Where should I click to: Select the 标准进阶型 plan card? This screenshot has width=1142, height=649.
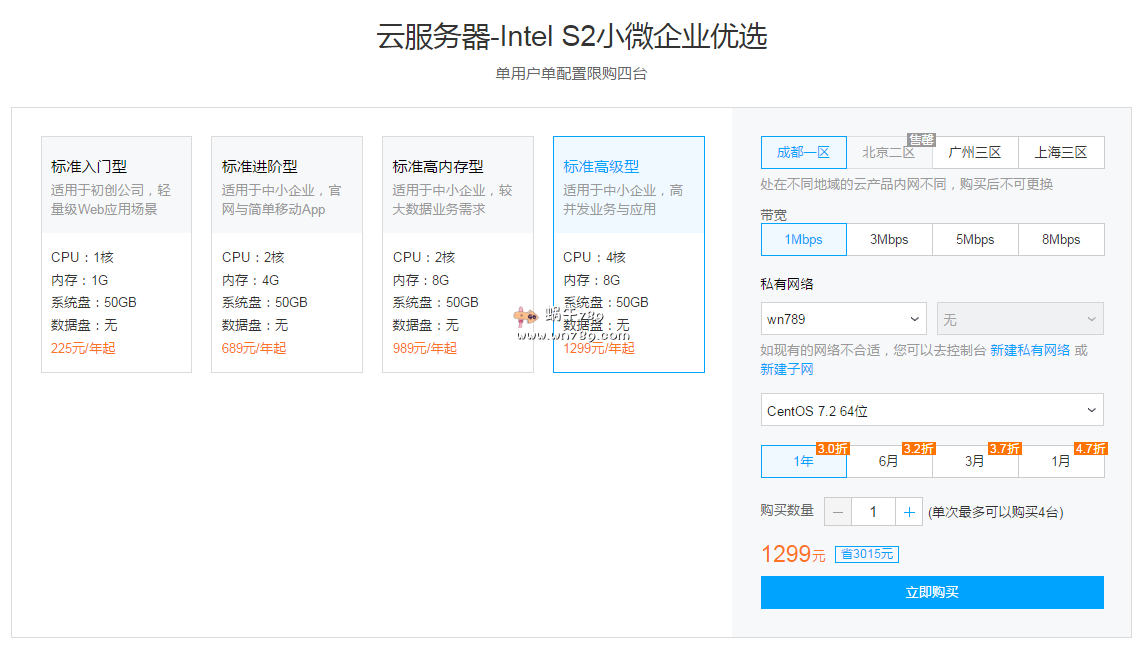click(x=287, y=254)
